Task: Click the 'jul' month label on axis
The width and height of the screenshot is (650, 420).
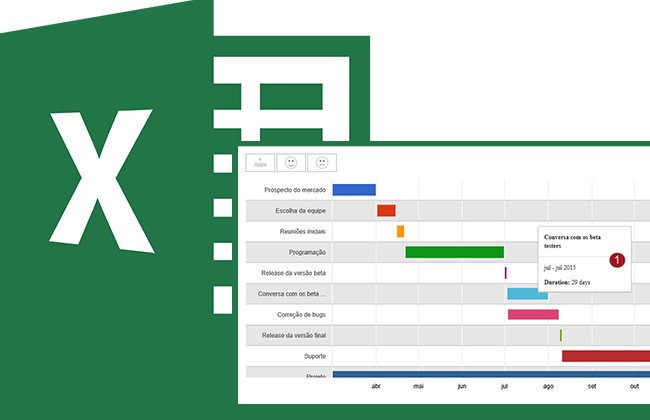Action: coord(504,386)
